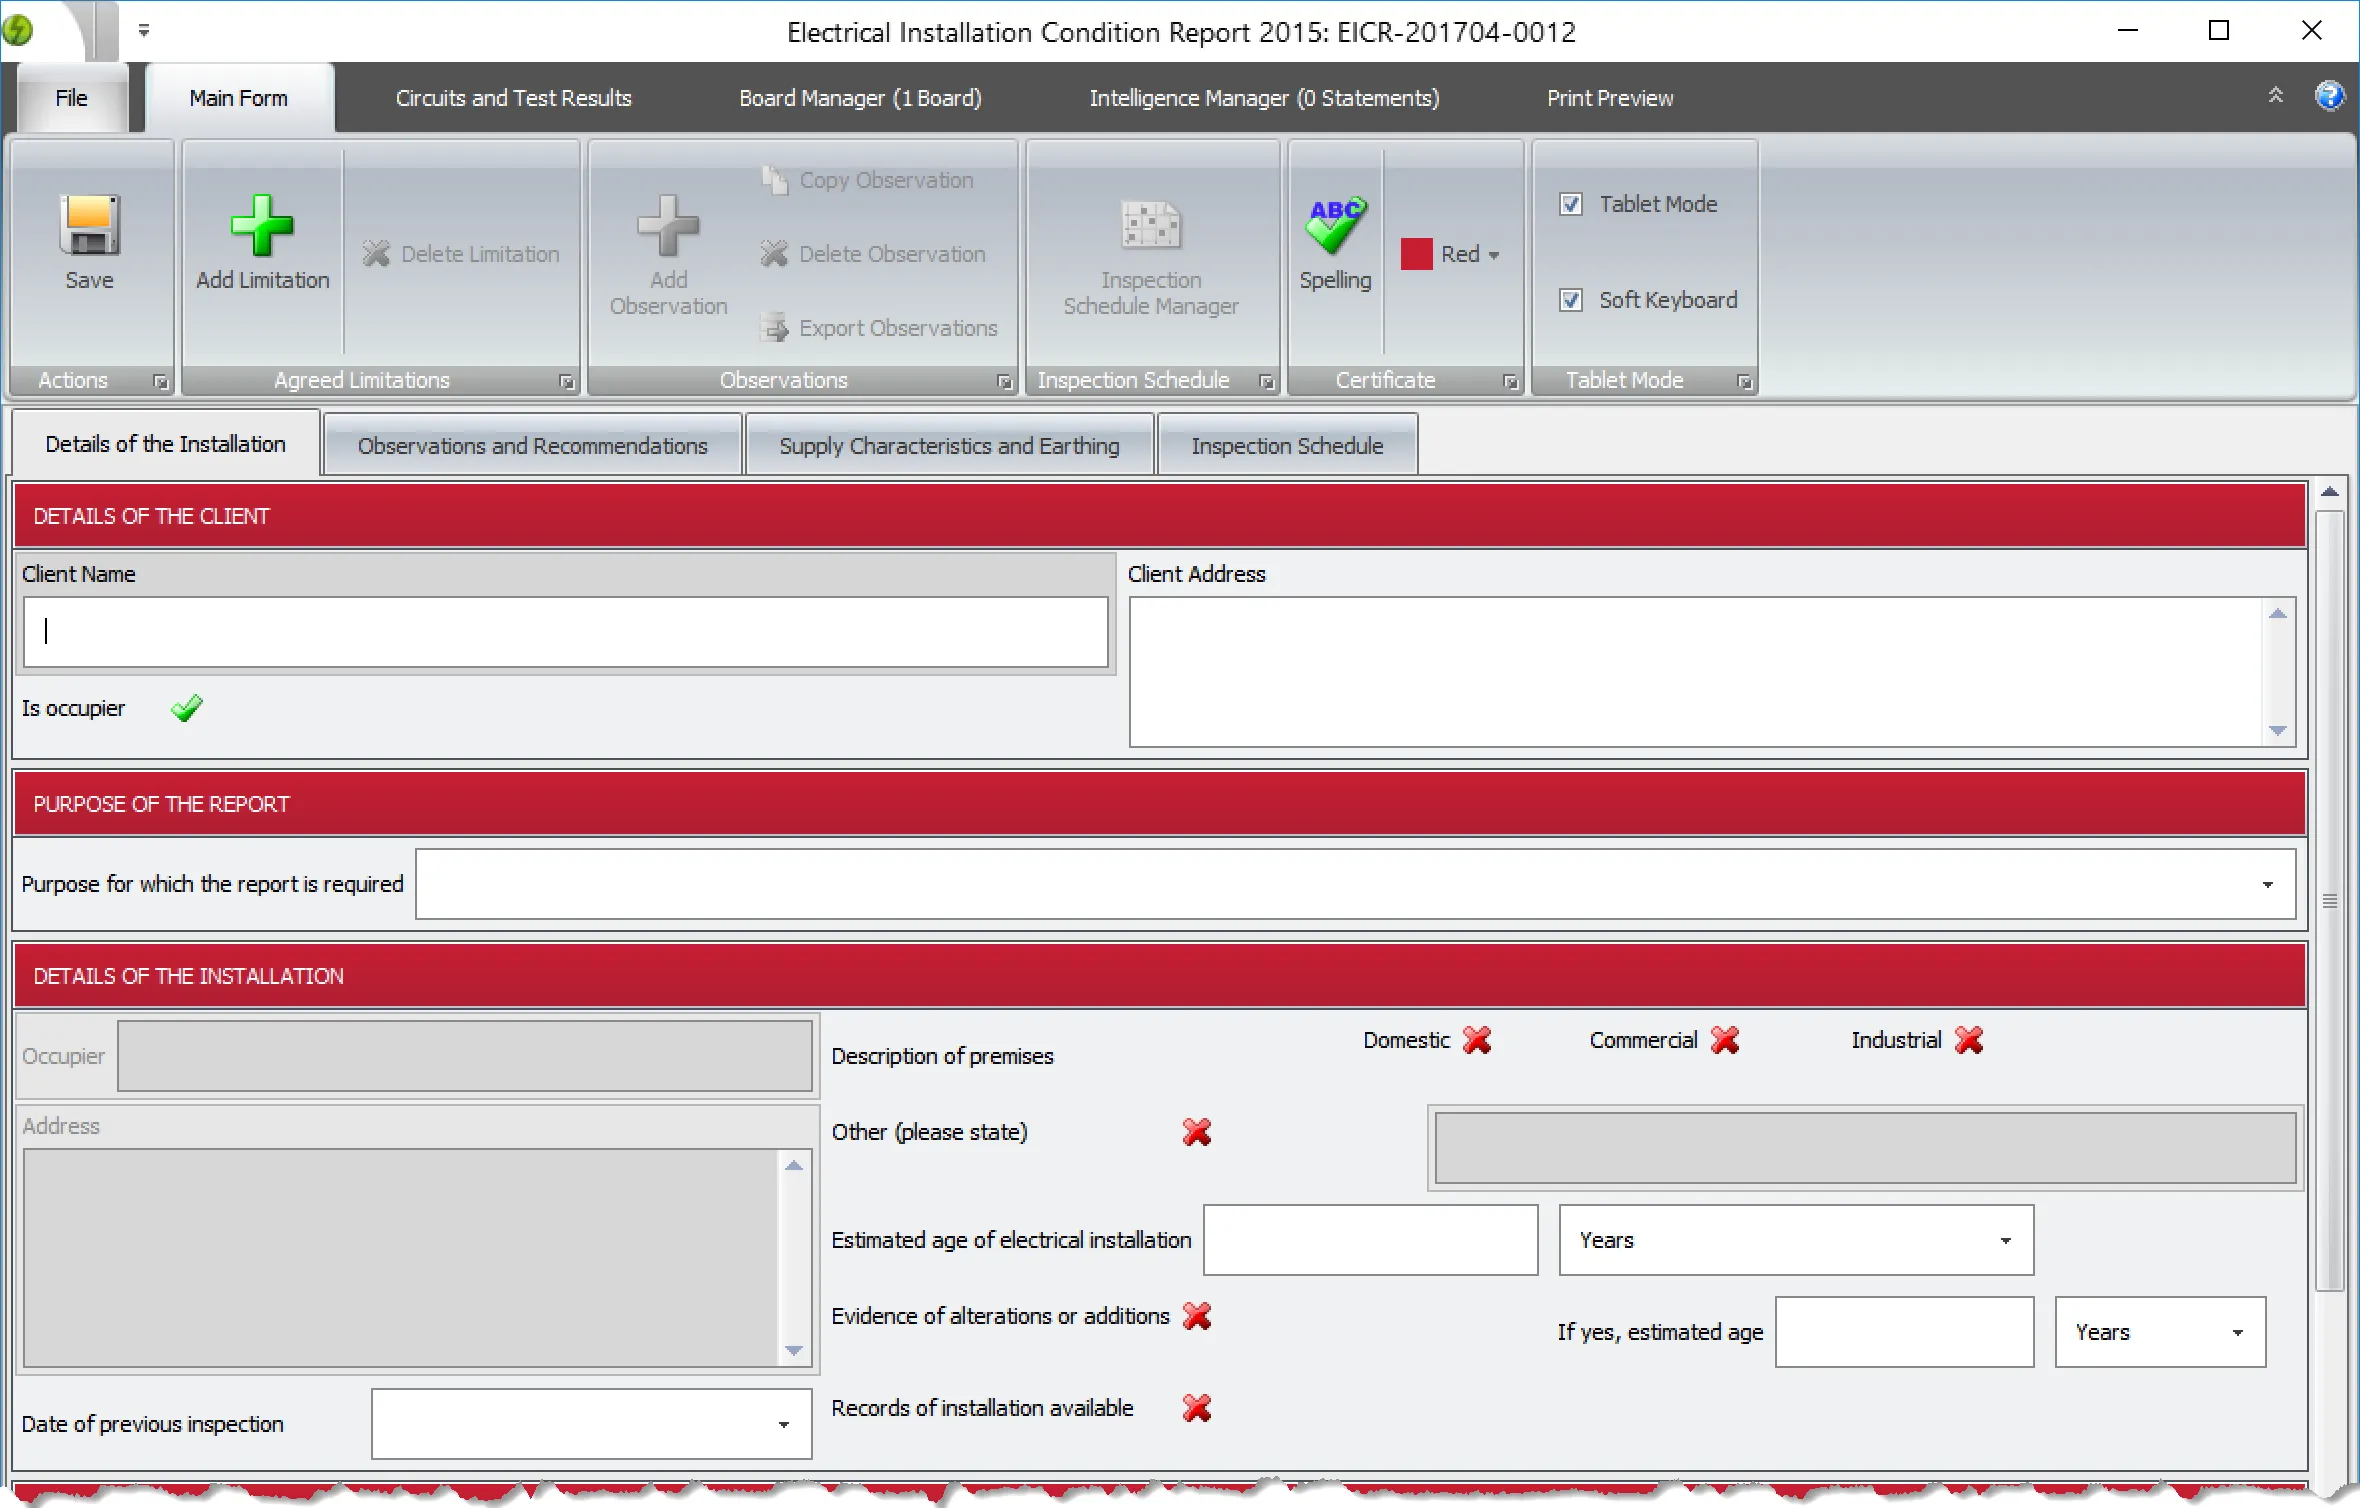Viewport: 2360px width, 1508px height.
Task: Click the red colour swatch beside Spelling
Action: [x=1416, y=254]
